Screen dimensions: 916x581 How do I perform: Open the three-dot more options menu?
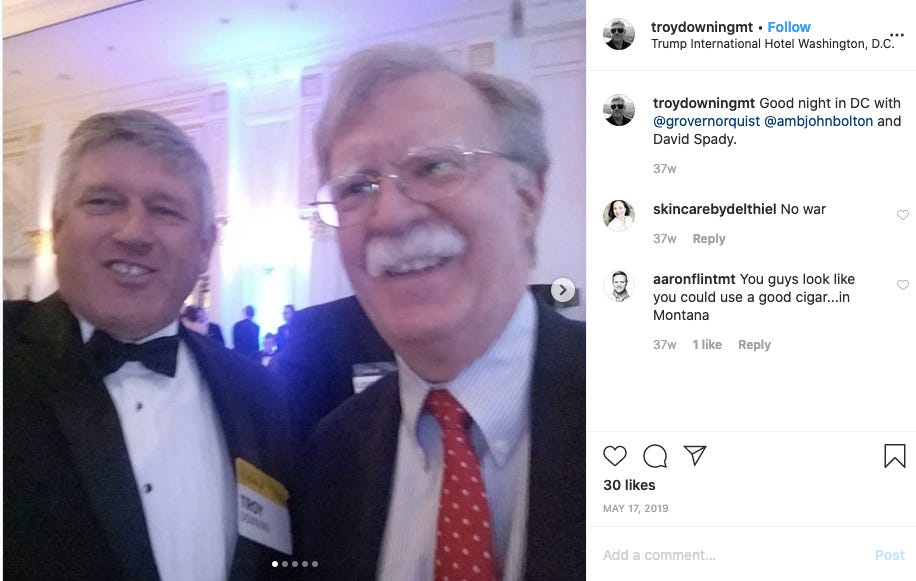tap(897, 35)
